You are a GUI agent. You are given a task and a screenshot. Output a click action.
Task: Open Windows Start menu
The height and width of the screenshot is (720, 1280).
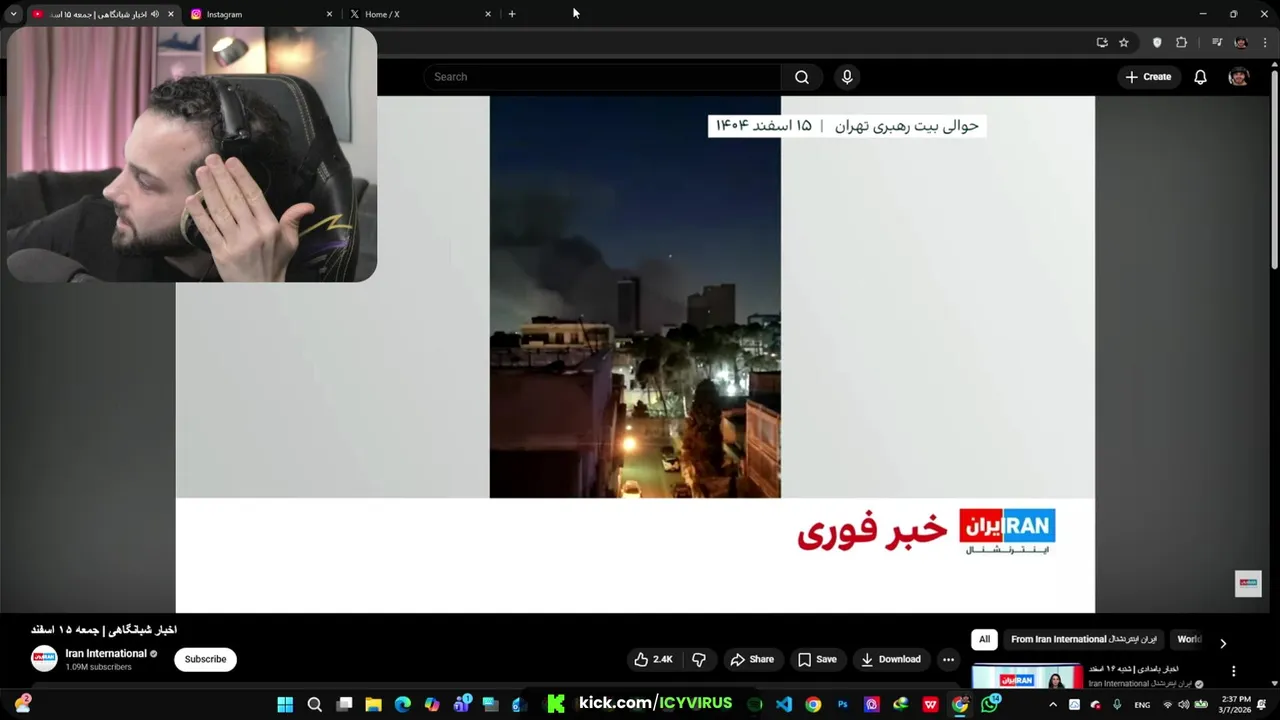[x=285, y=704]
